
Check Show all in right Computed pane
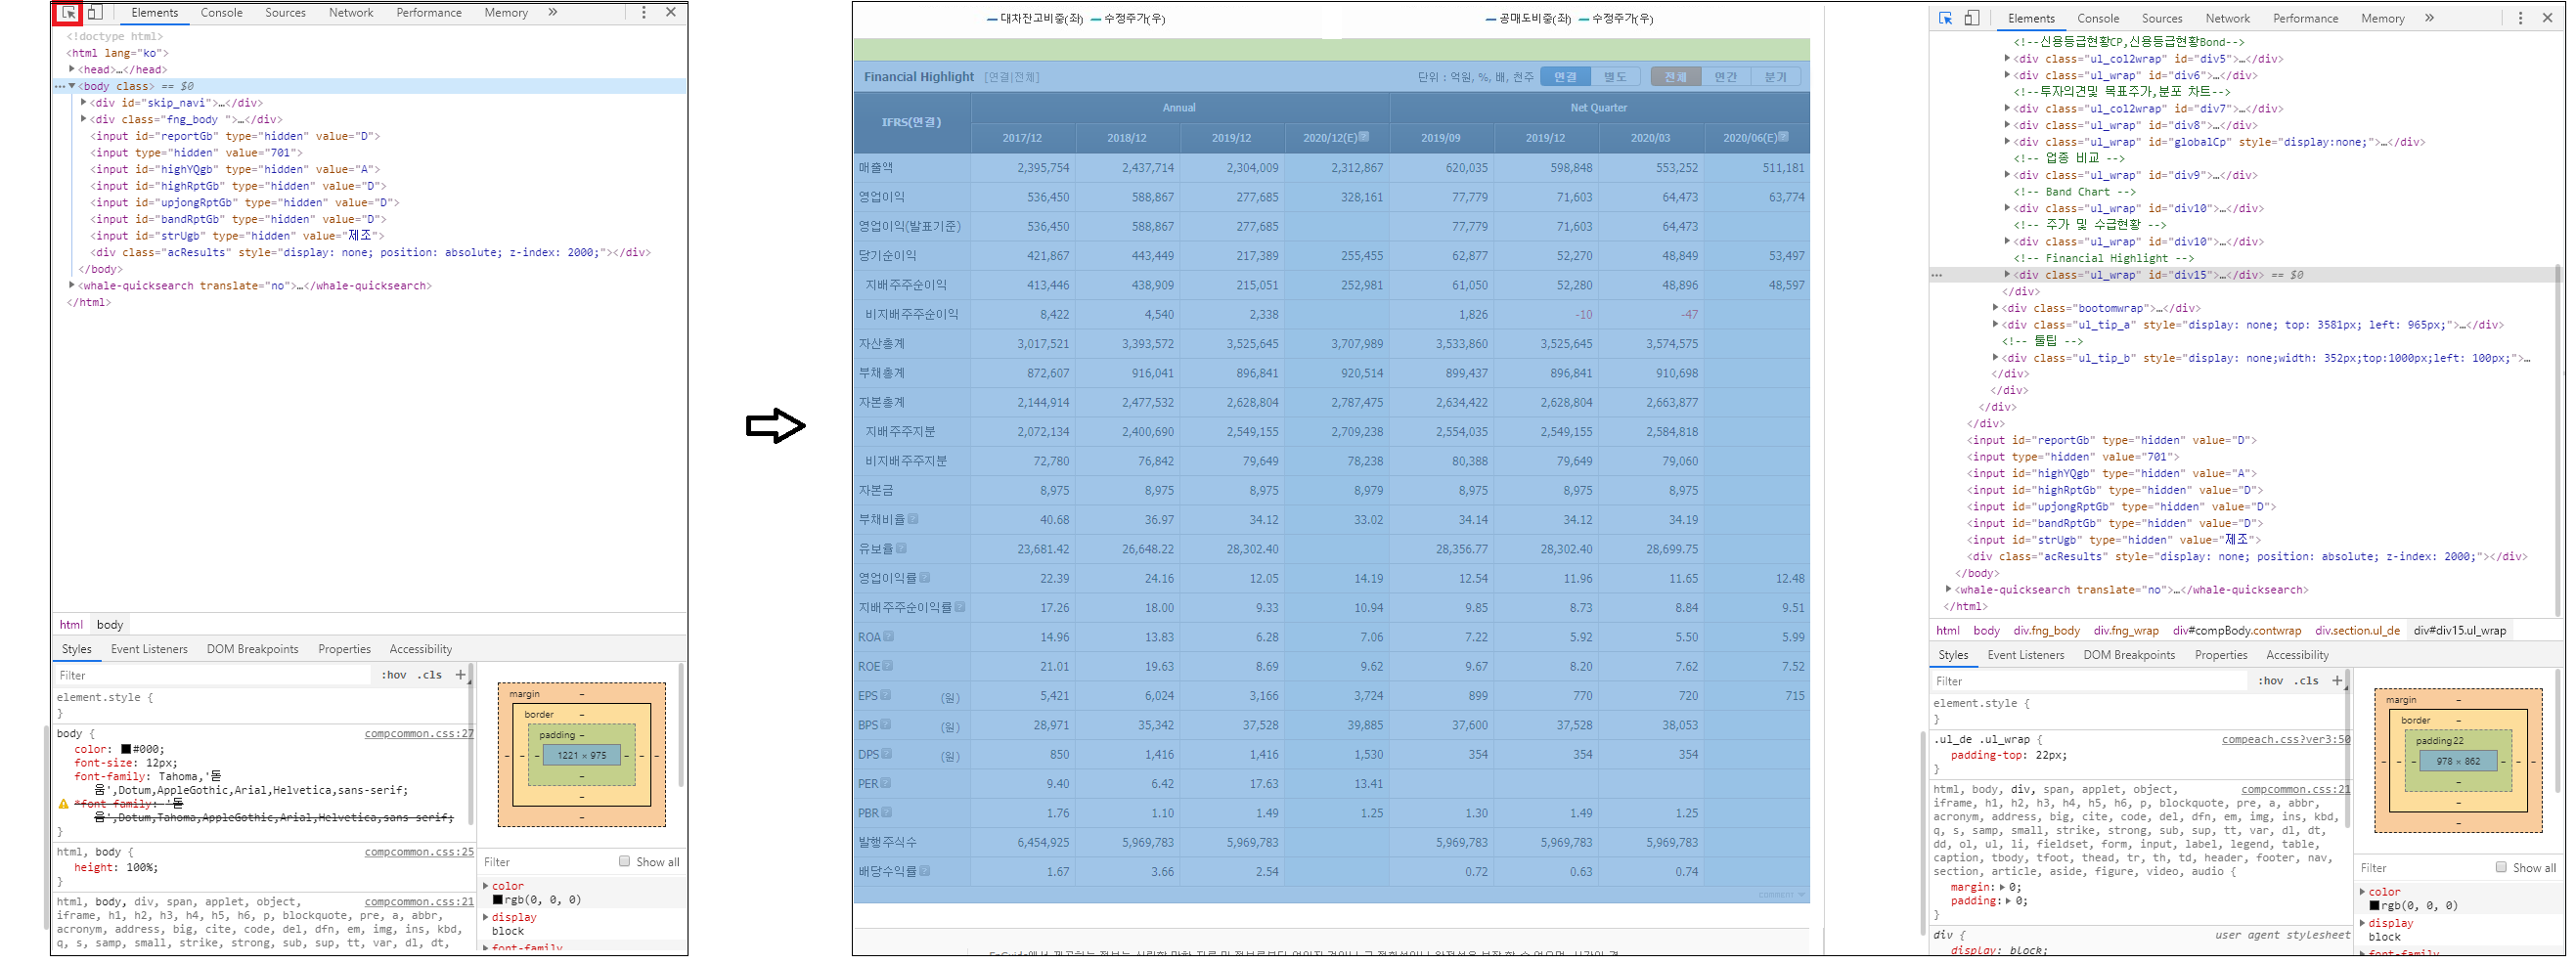click(2501, 867)
